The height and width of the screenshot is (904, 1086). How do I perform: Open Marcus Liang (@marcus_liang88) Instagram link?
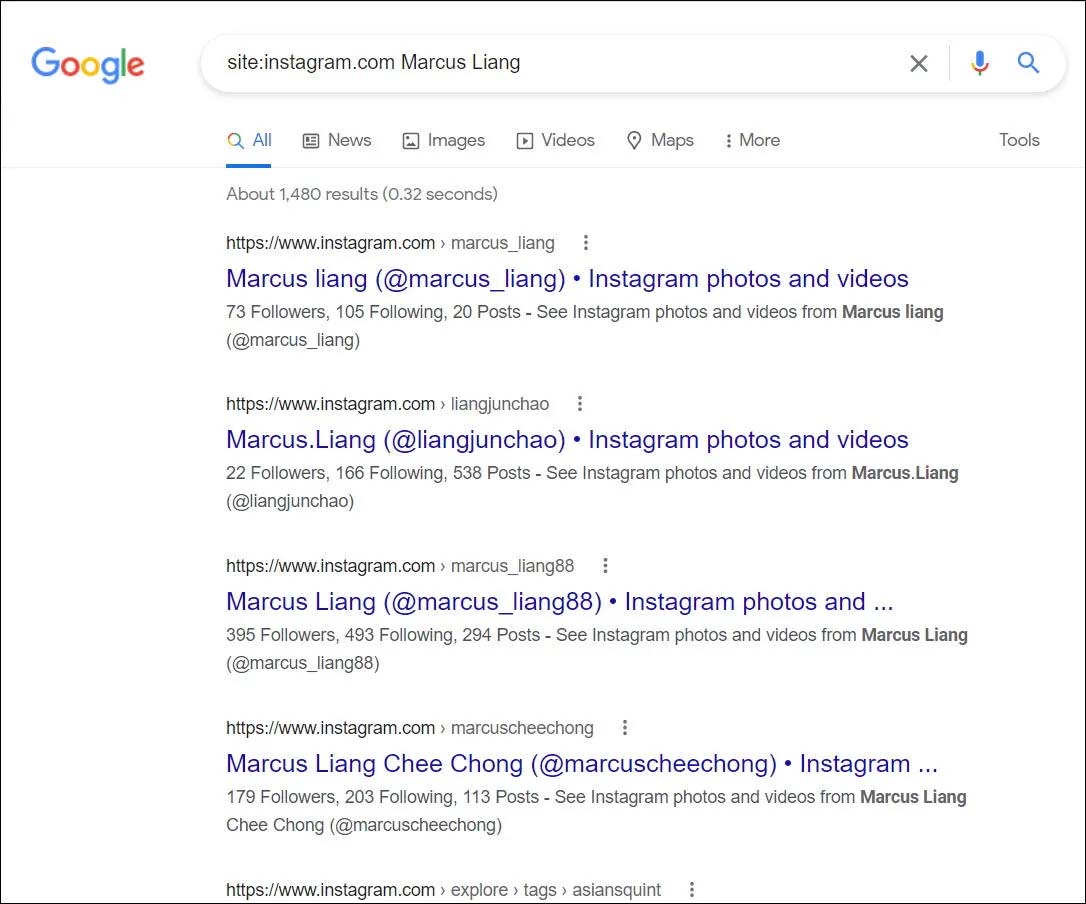[x=560, y=602]
